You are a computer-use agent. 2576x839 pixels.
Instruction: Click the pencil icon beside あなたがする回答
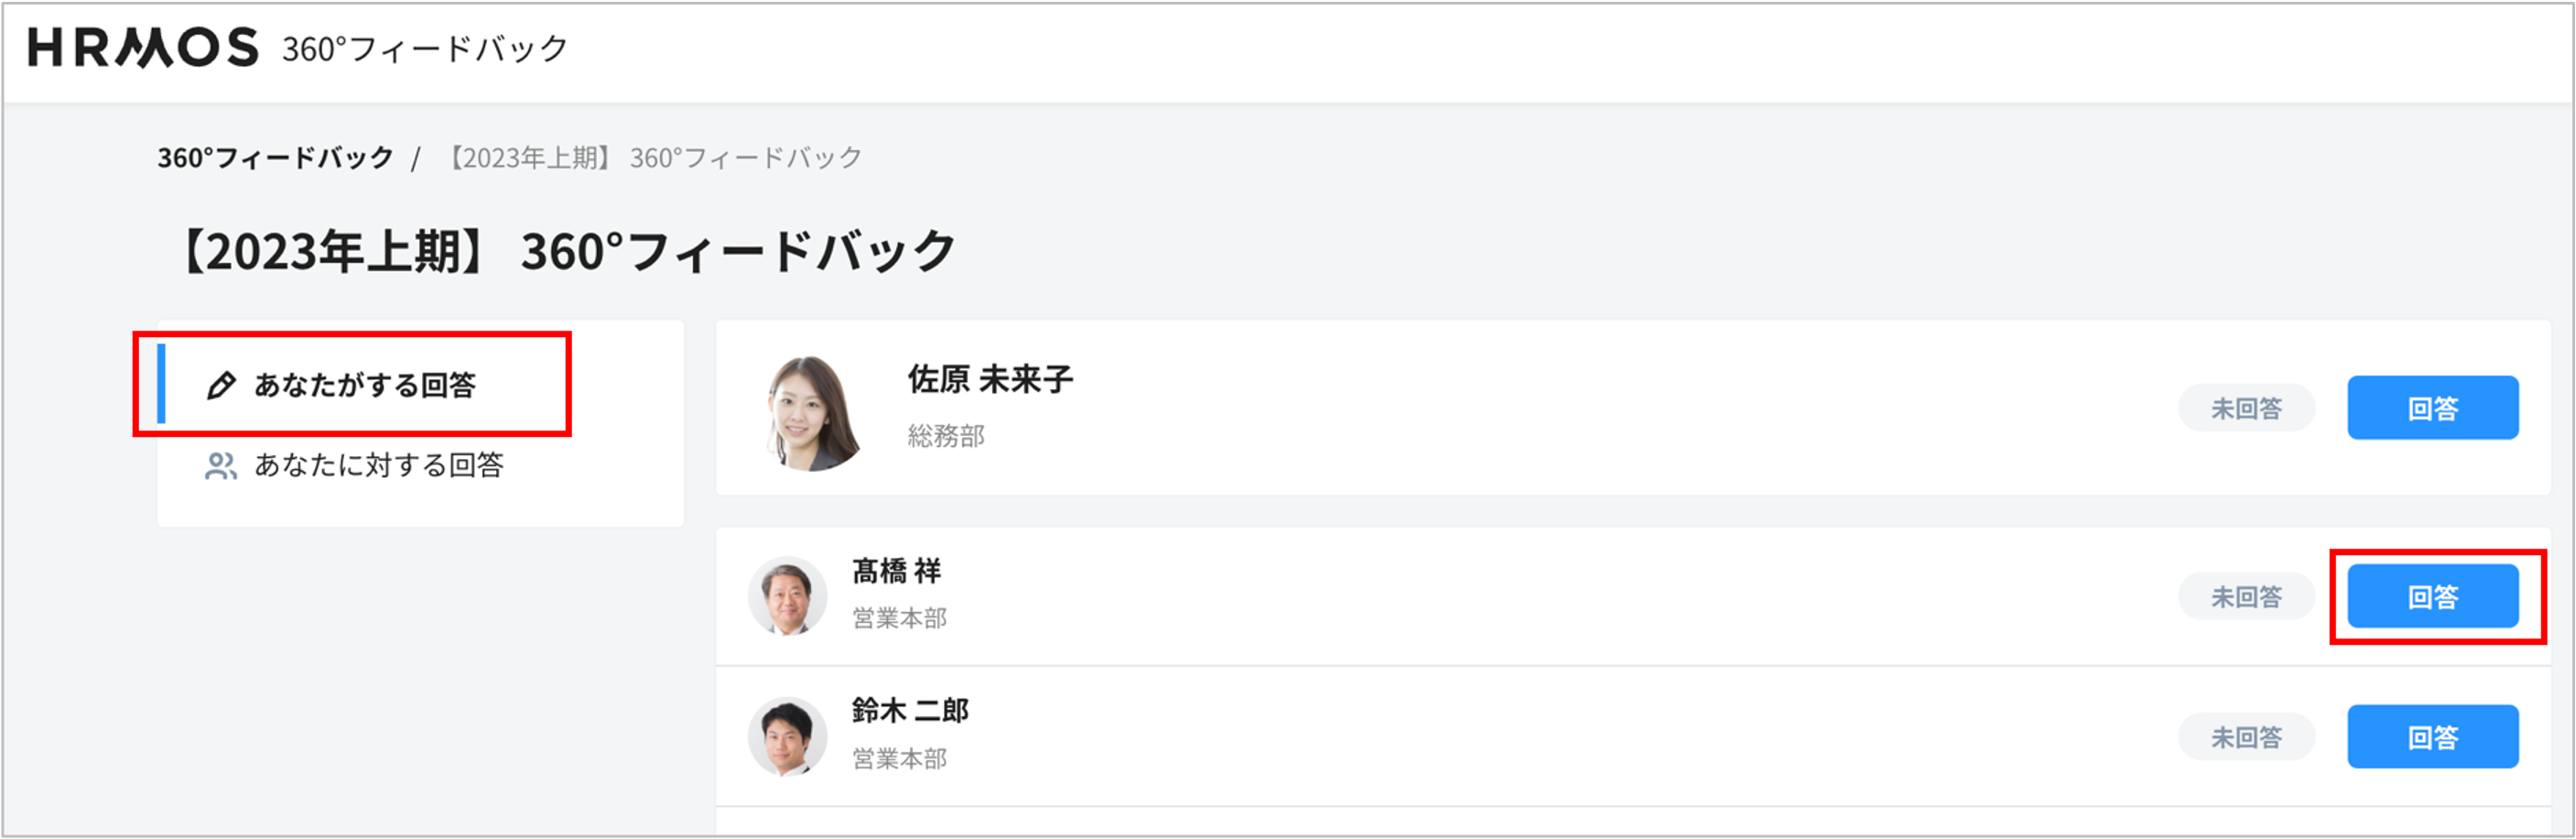221,385
